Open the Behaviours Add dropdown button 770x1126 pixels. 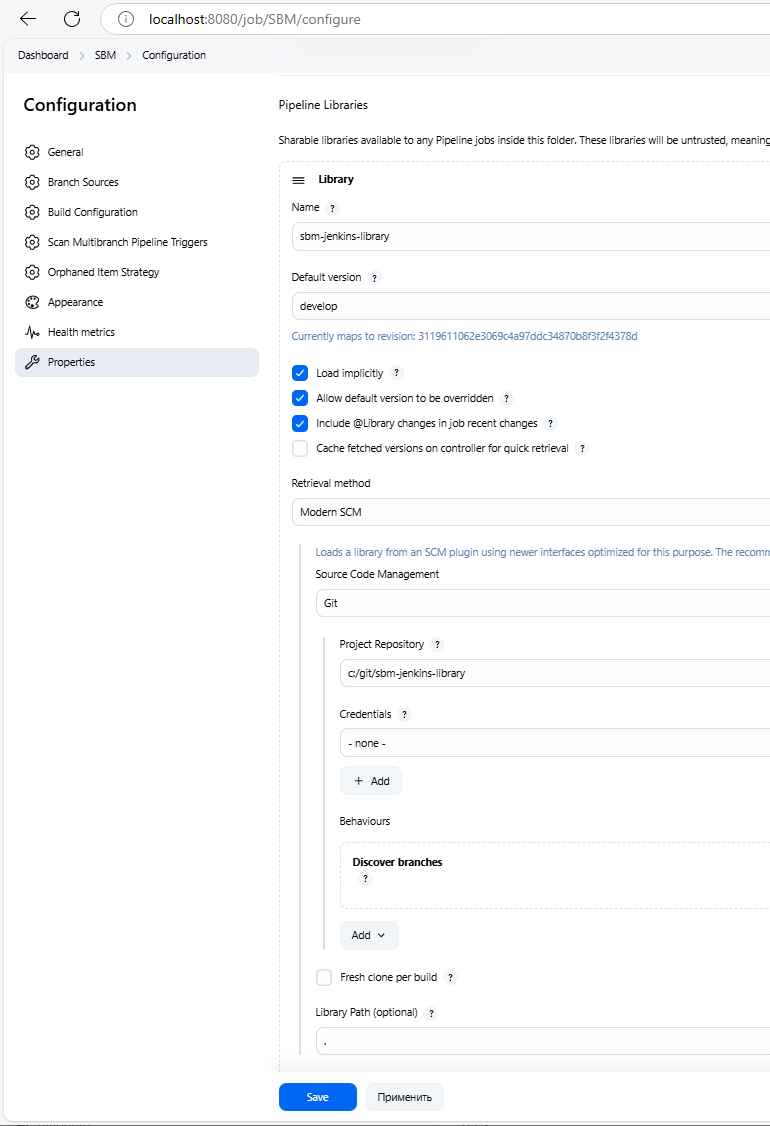[x=369, y=935]
